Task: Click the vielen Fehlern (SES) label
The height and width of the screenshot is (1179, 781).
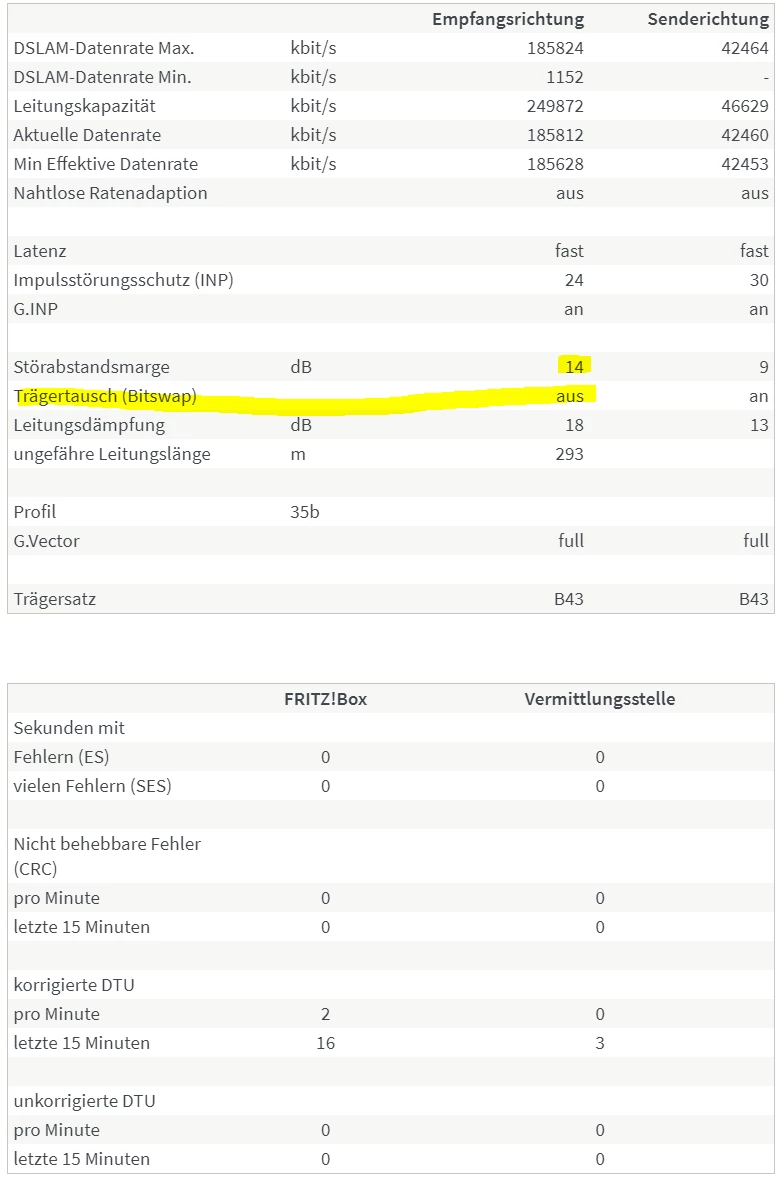Action: (92, 786)
